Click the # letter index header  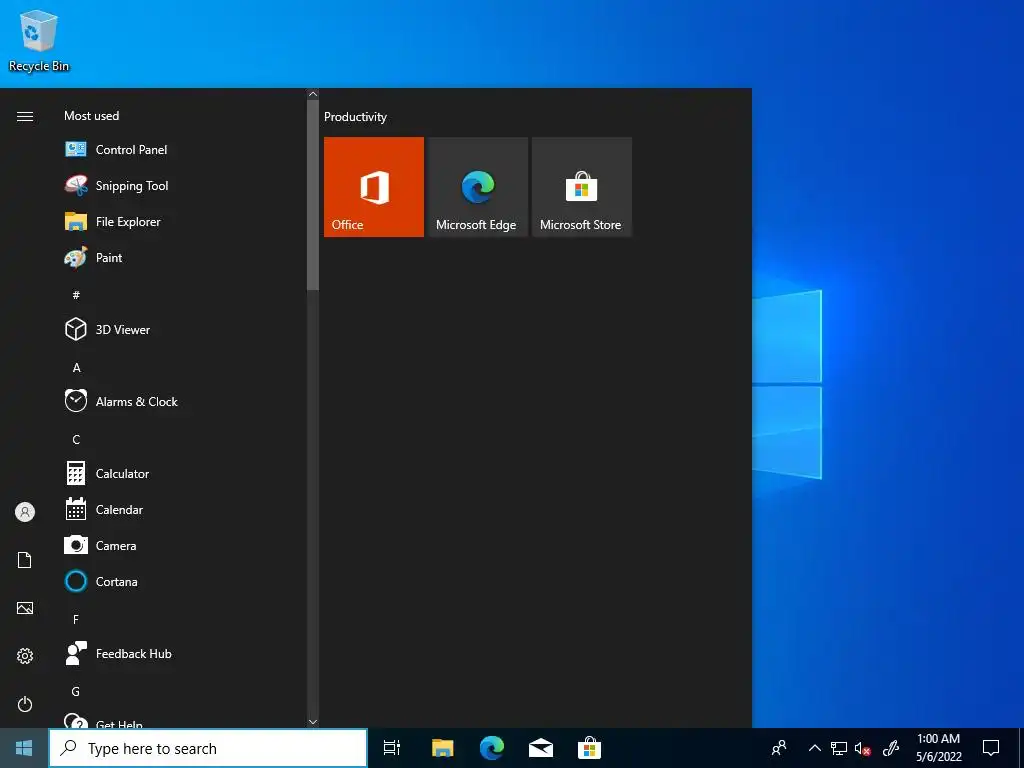point(76,295)
